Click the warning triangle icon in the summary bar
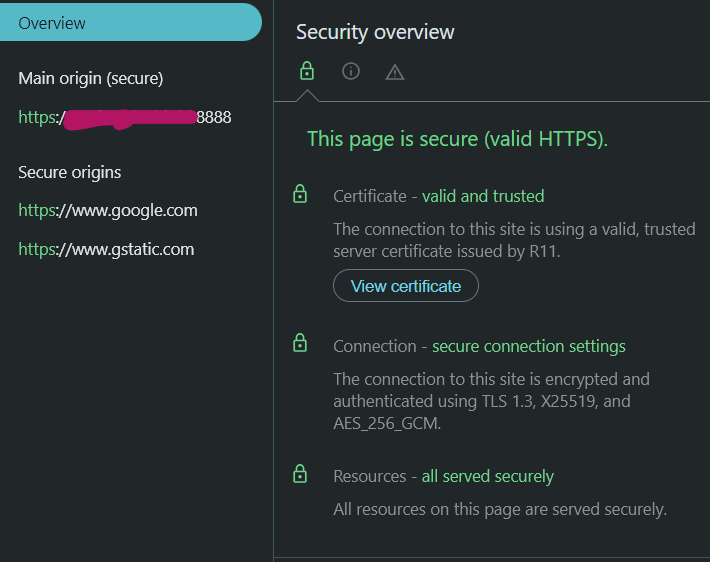Image resolution: width=710 pixels, height=562 pixels. point(395,72)
